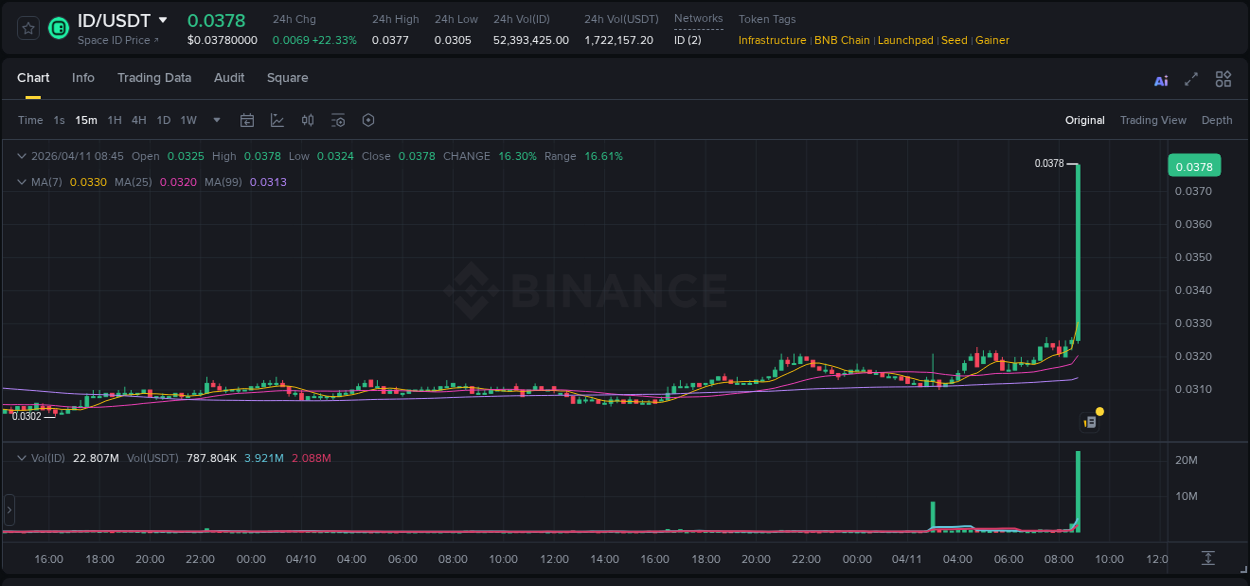Viewport: 1250px width, 586px height.
Task: Click the MA(25) value 0.0320
Action: (x=178, y=182)
